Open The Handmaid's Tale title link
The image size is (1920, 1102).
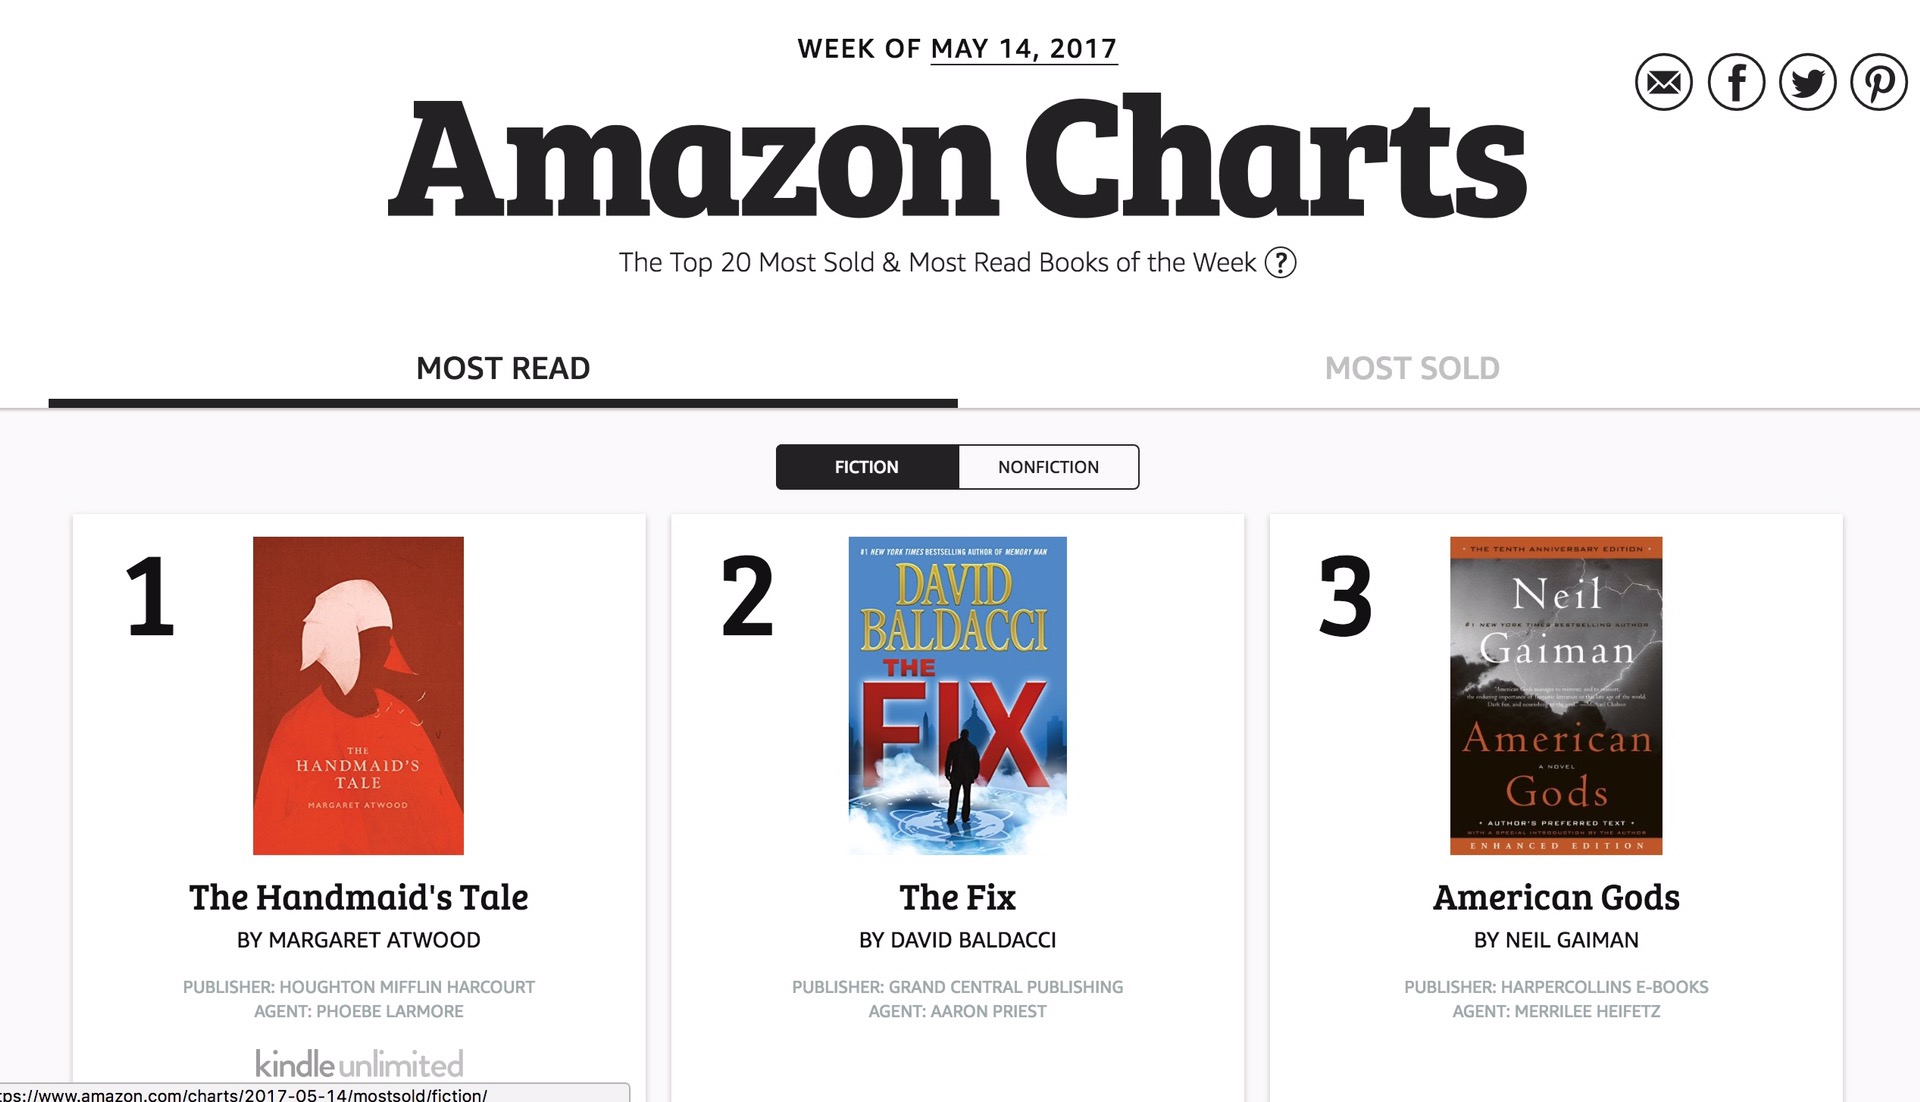point(359,897)
